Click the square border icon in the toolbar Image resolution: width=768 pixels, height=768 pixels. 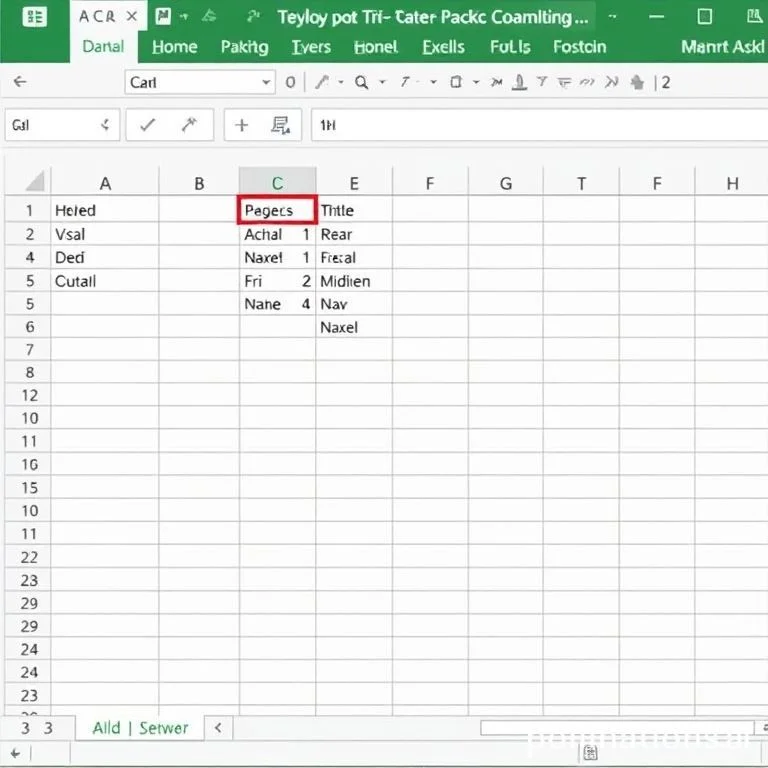coord(456,82)
